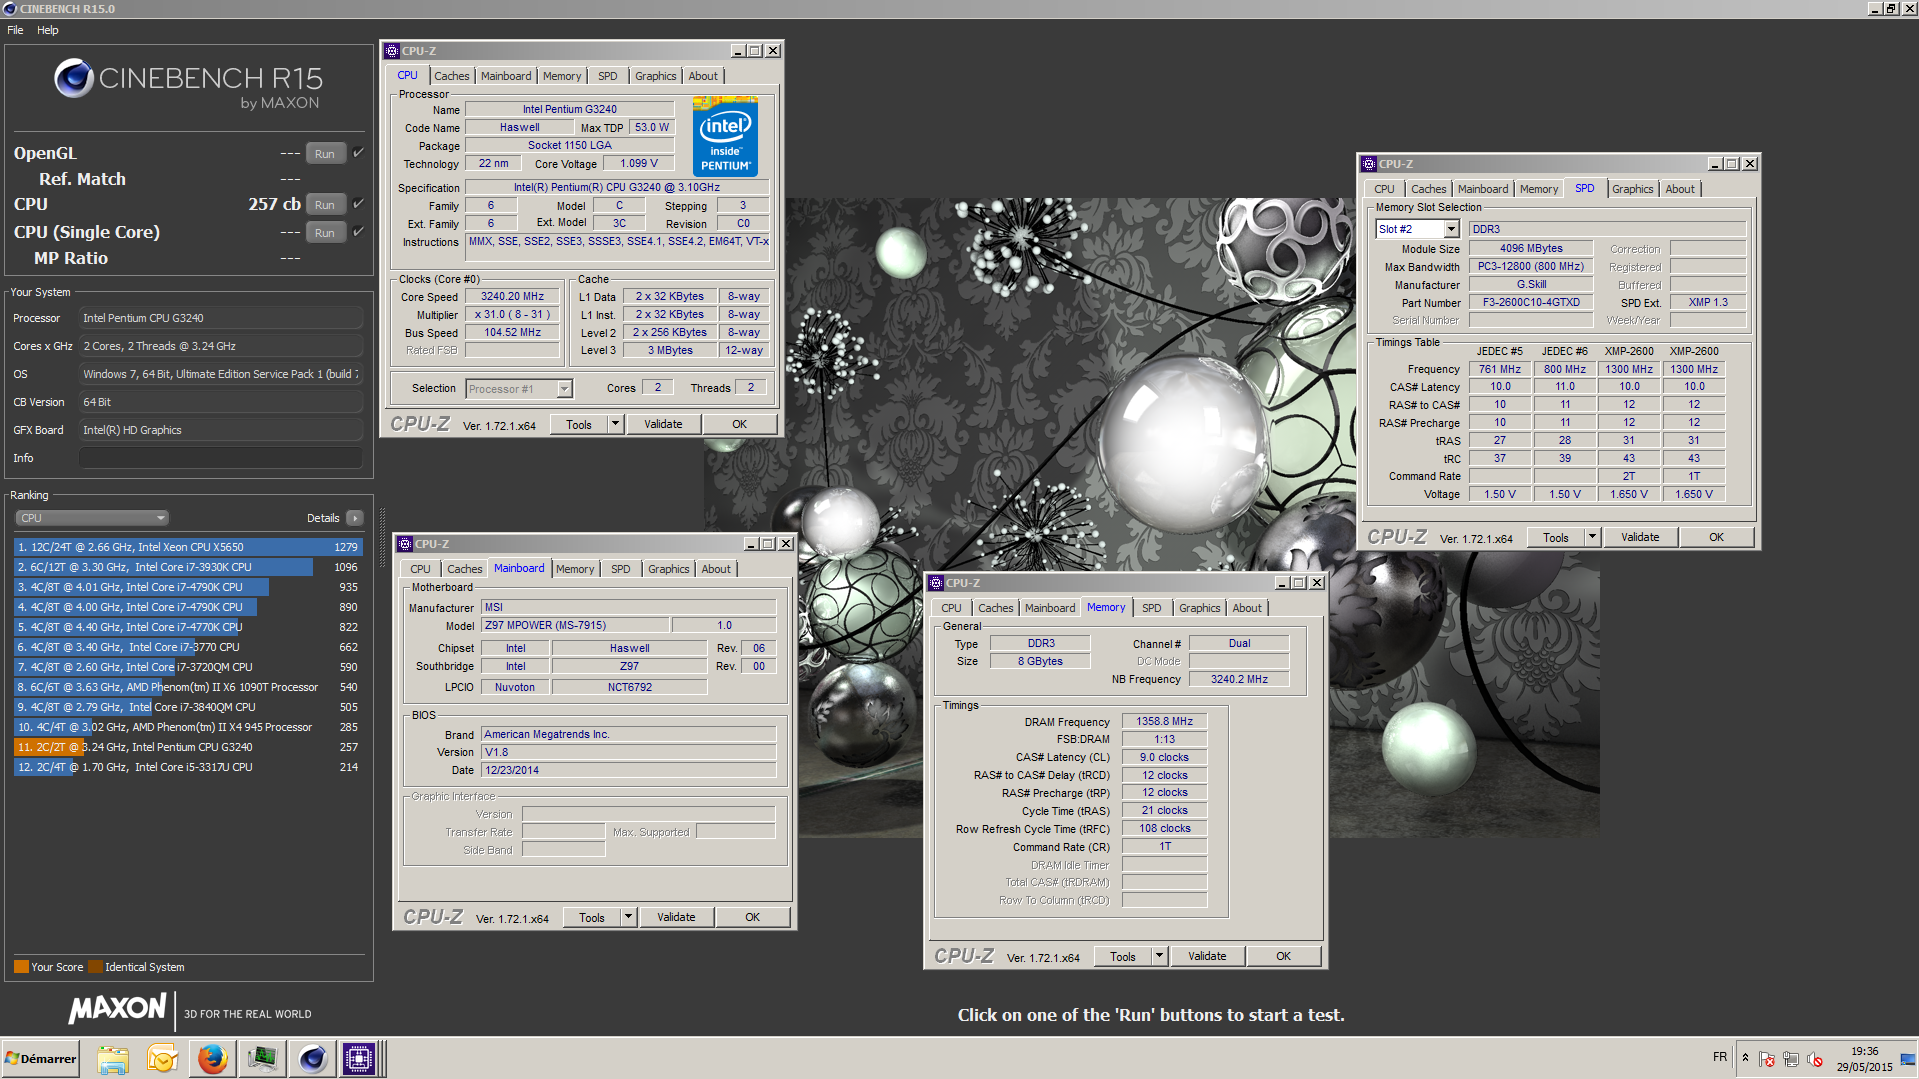Image resolution: width=1919 pixels, height=1079 pixels.
Task: Select the CPU tab in the Memory window
Action: click(x=951, y=608)
